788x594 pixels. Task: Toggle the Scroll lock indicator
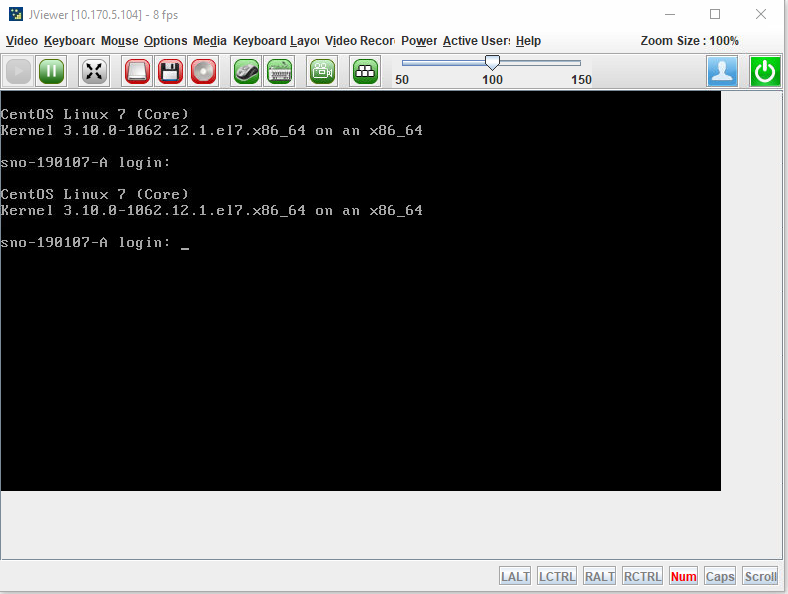click(760, 576)
